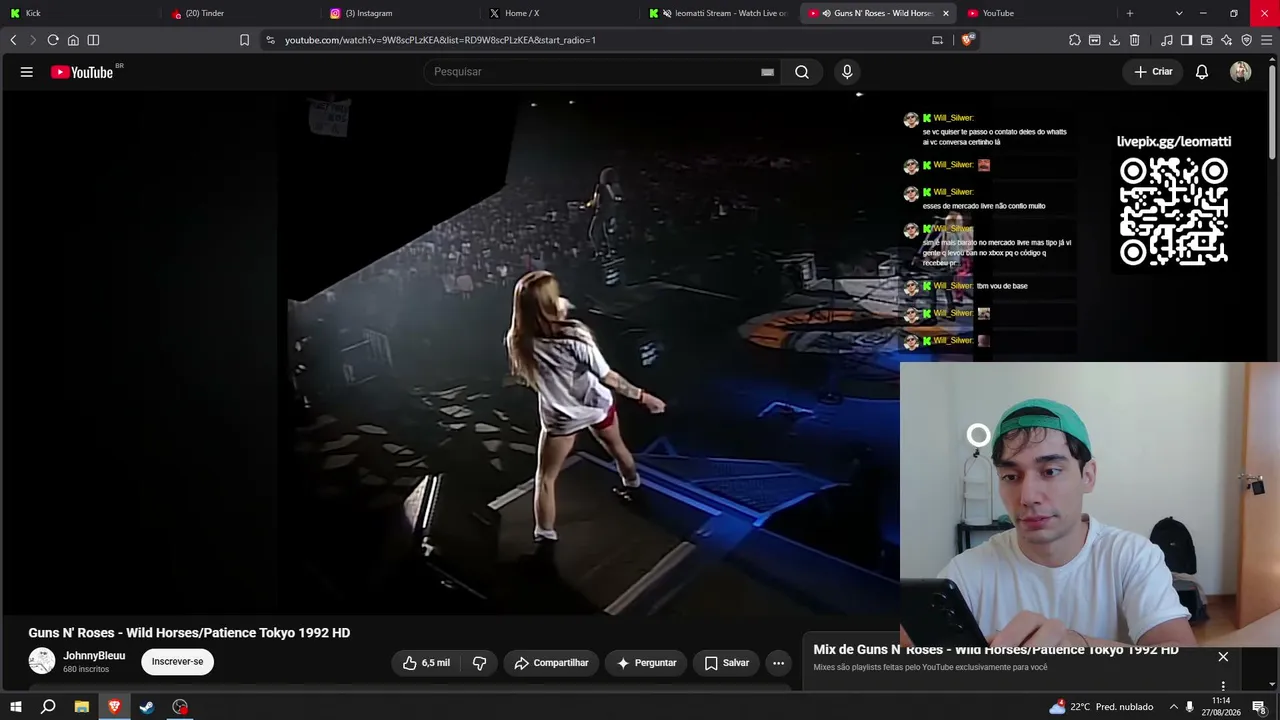
Task: Click the Inscrever-se subscribe button
Action: (177, 661)
